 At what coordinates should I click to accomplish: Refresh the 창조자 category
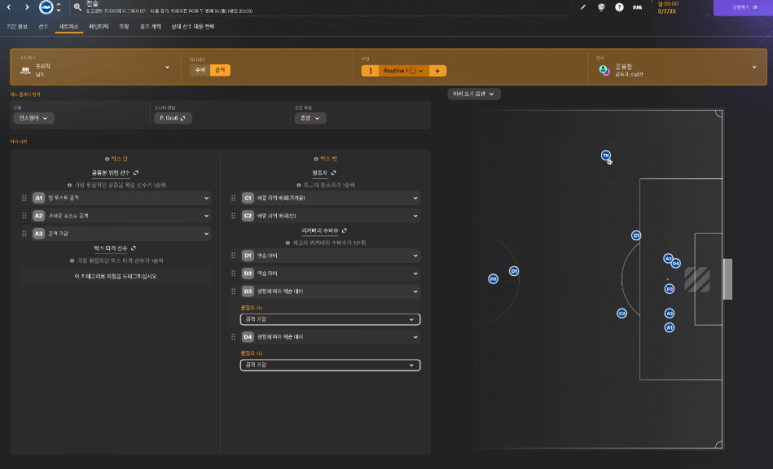(334, 173)
